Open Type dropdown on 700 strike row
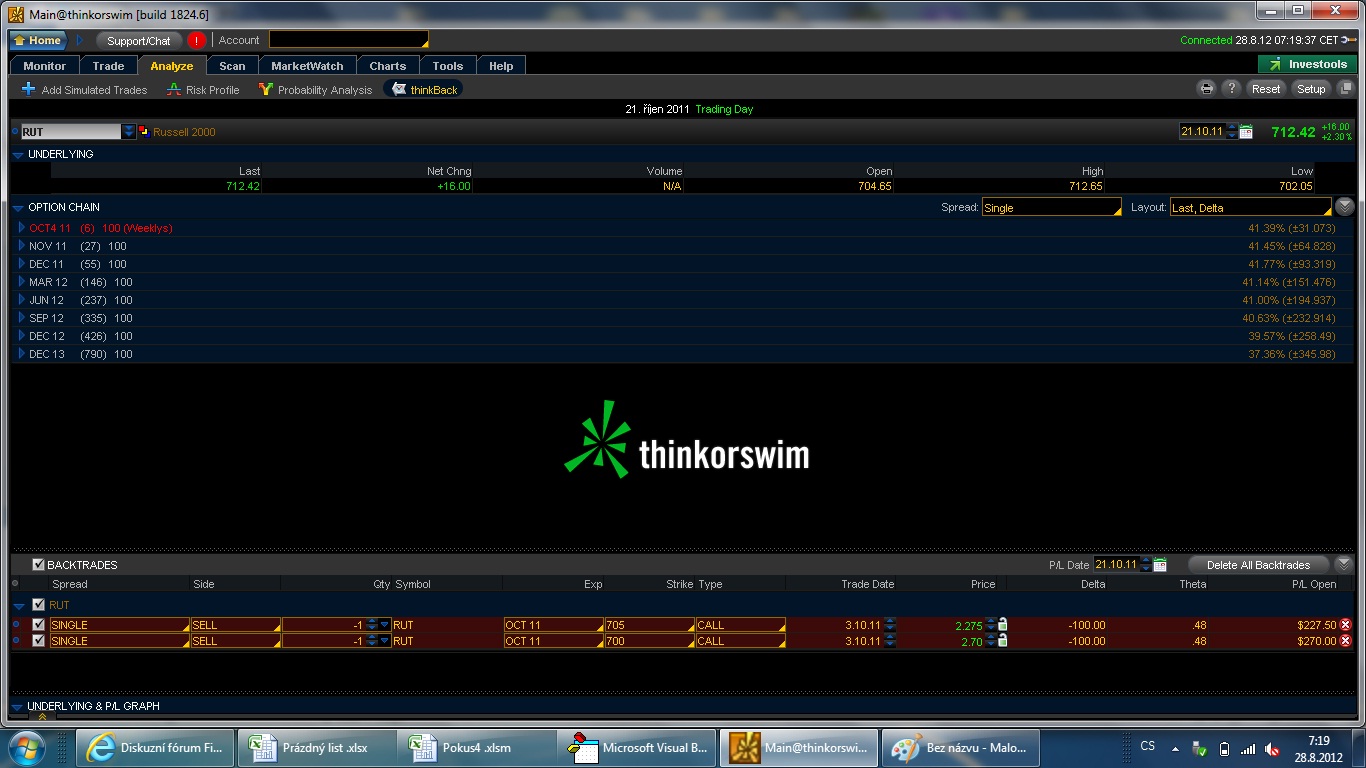 click(x=741, y=641)
